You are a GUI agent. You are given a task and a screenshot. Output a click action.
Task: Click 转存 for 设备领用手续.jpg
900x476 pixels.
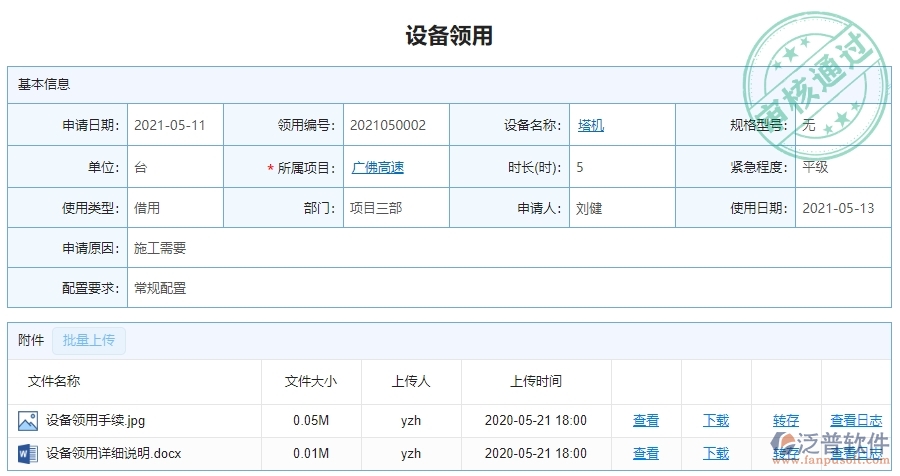786,421
